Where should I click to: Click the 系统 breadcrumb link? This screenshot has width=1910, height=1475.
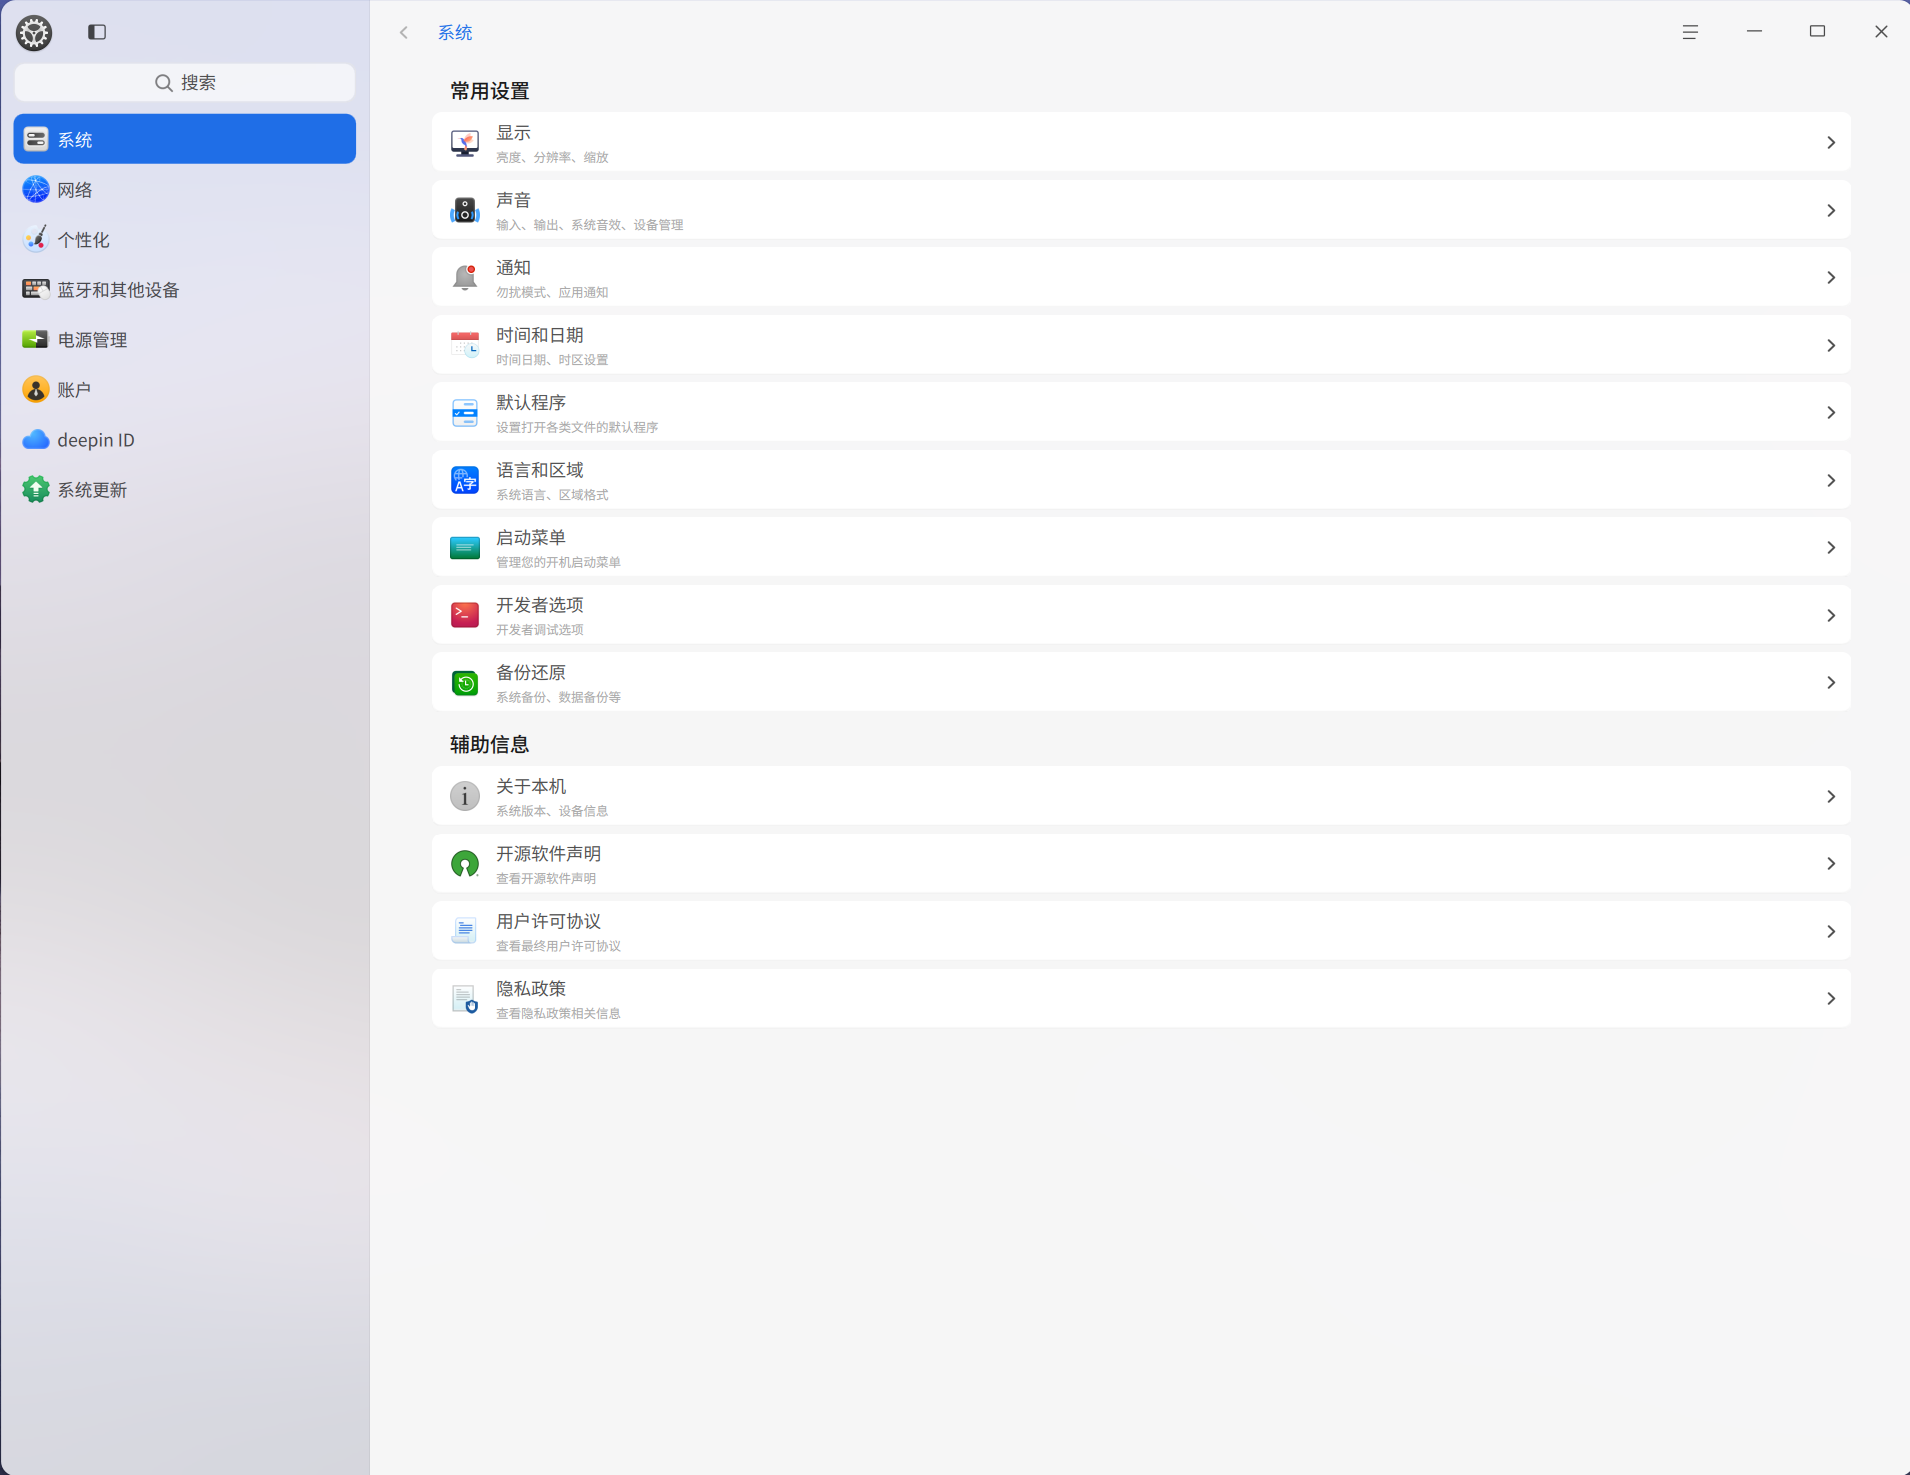pyautogui.click(x=455, y=32)
